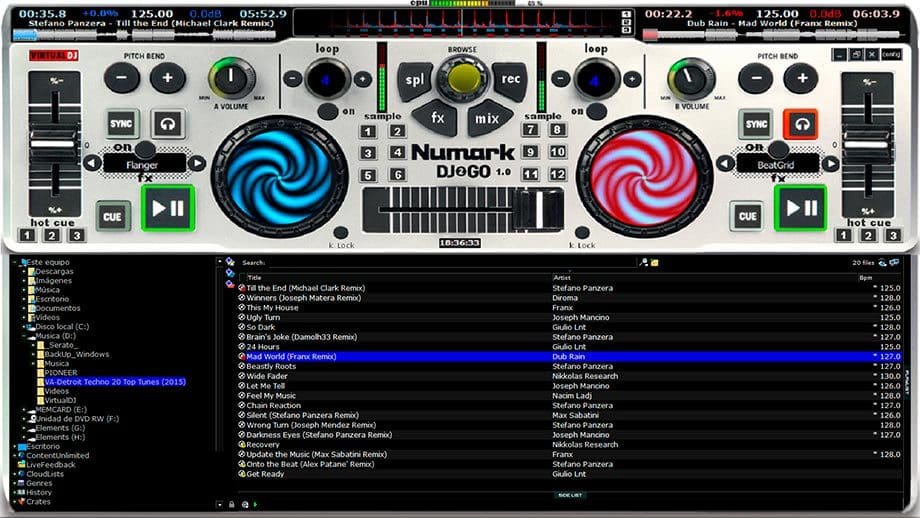
Task: Decrease deck A loop length with minus
Action: 293,78
